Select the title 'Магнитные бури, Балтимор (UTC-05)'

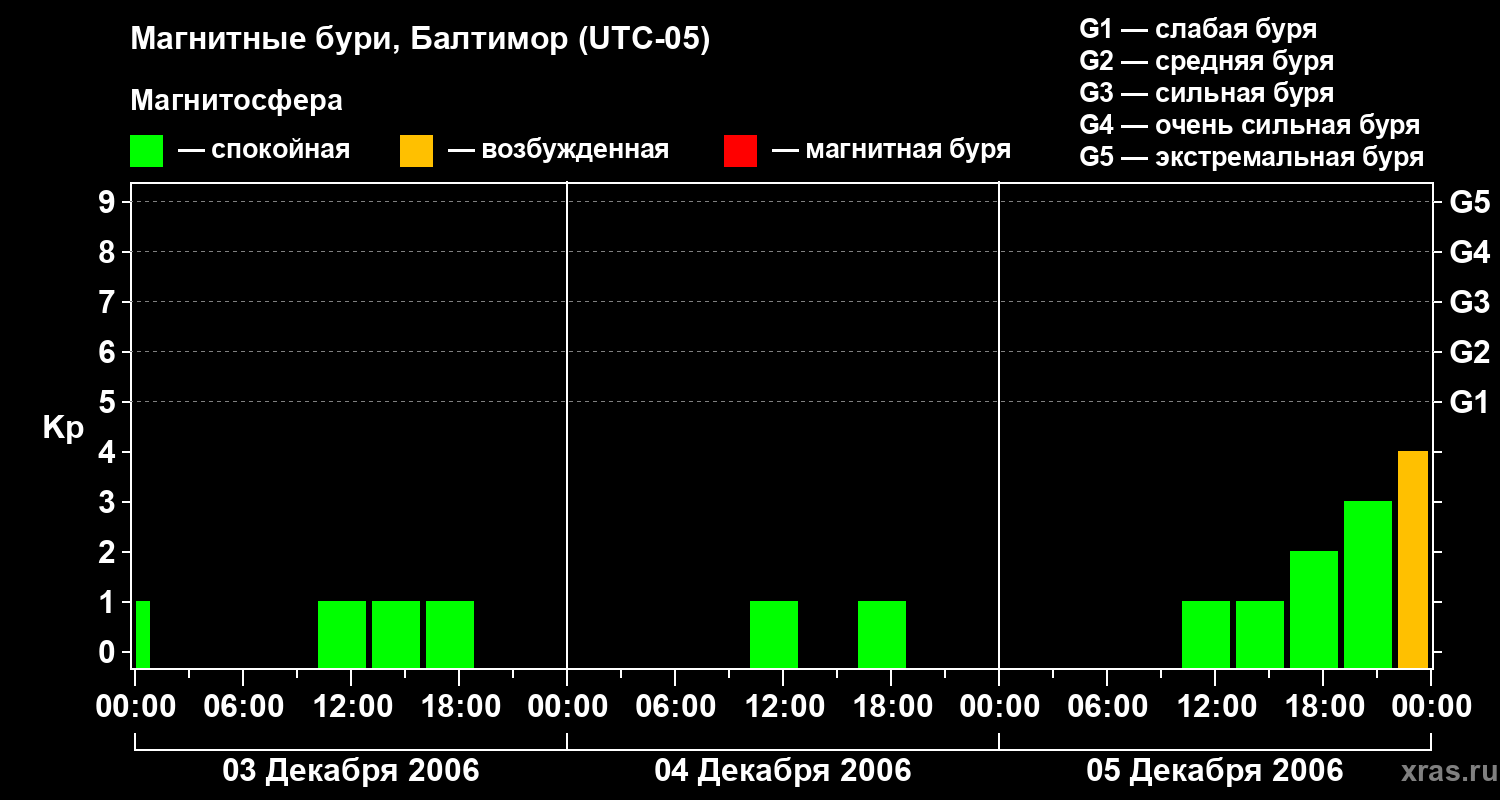coord(420,40)
